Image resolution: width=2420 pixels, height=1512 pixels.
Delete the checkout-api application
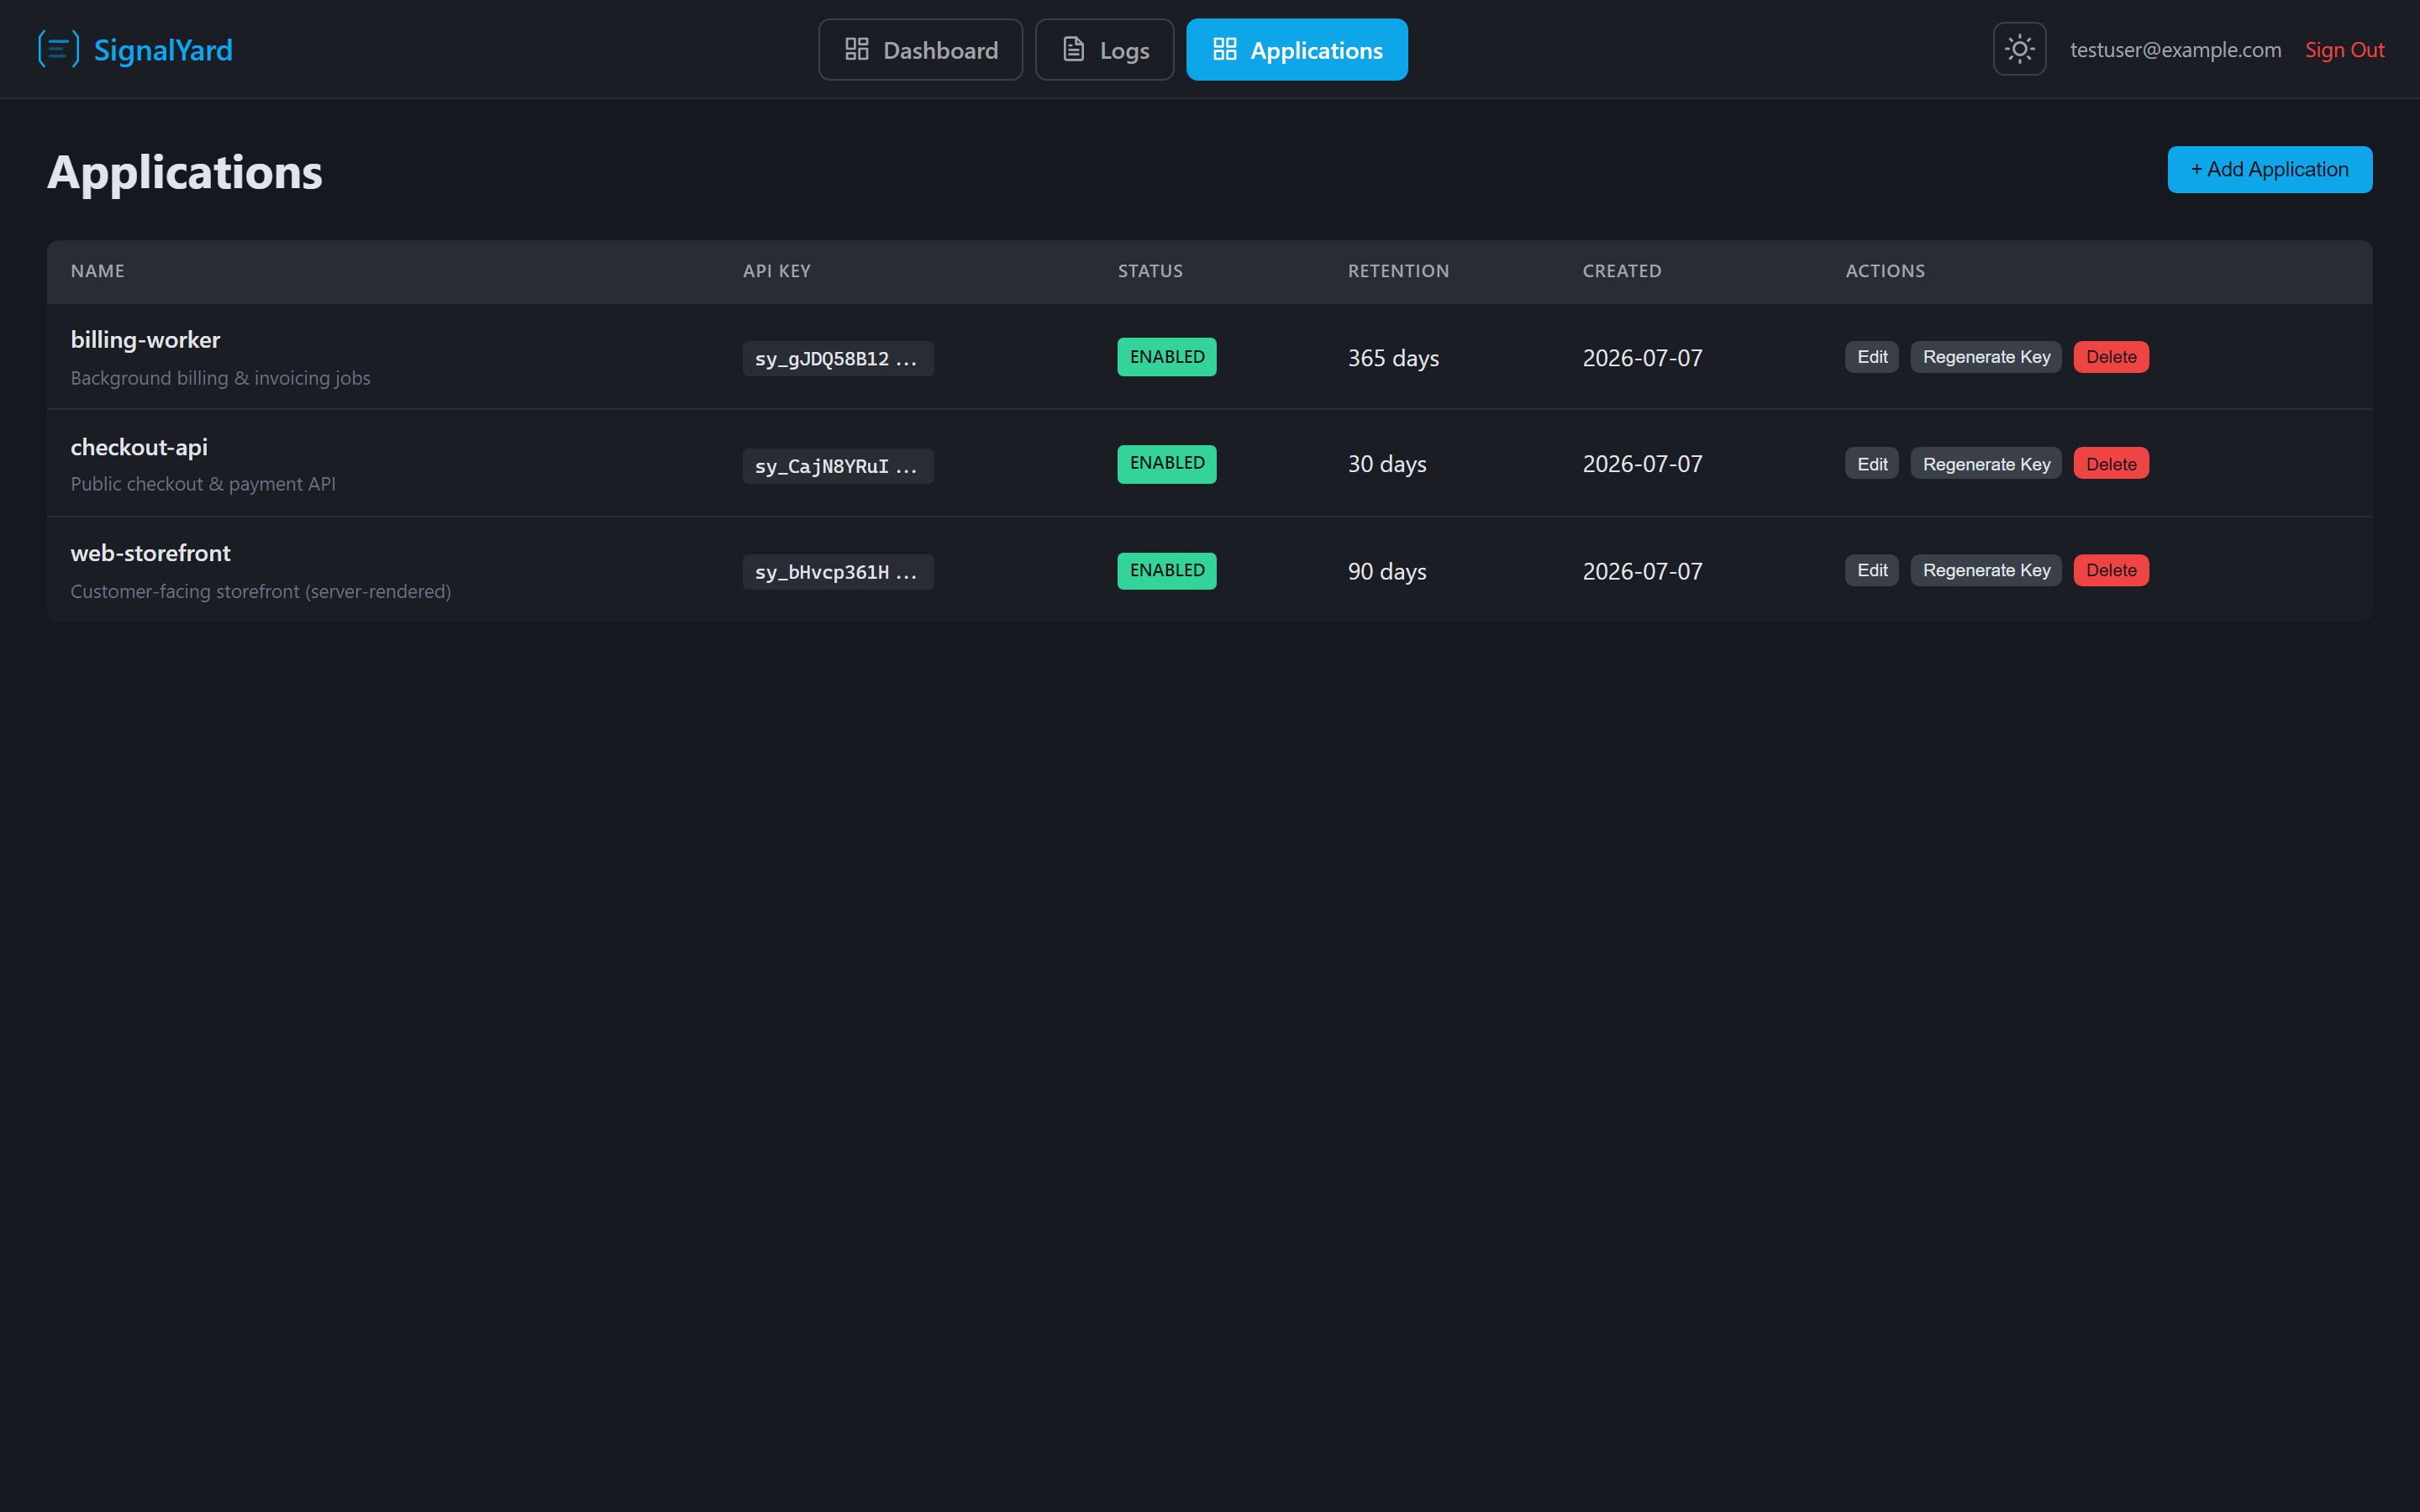2110,464
